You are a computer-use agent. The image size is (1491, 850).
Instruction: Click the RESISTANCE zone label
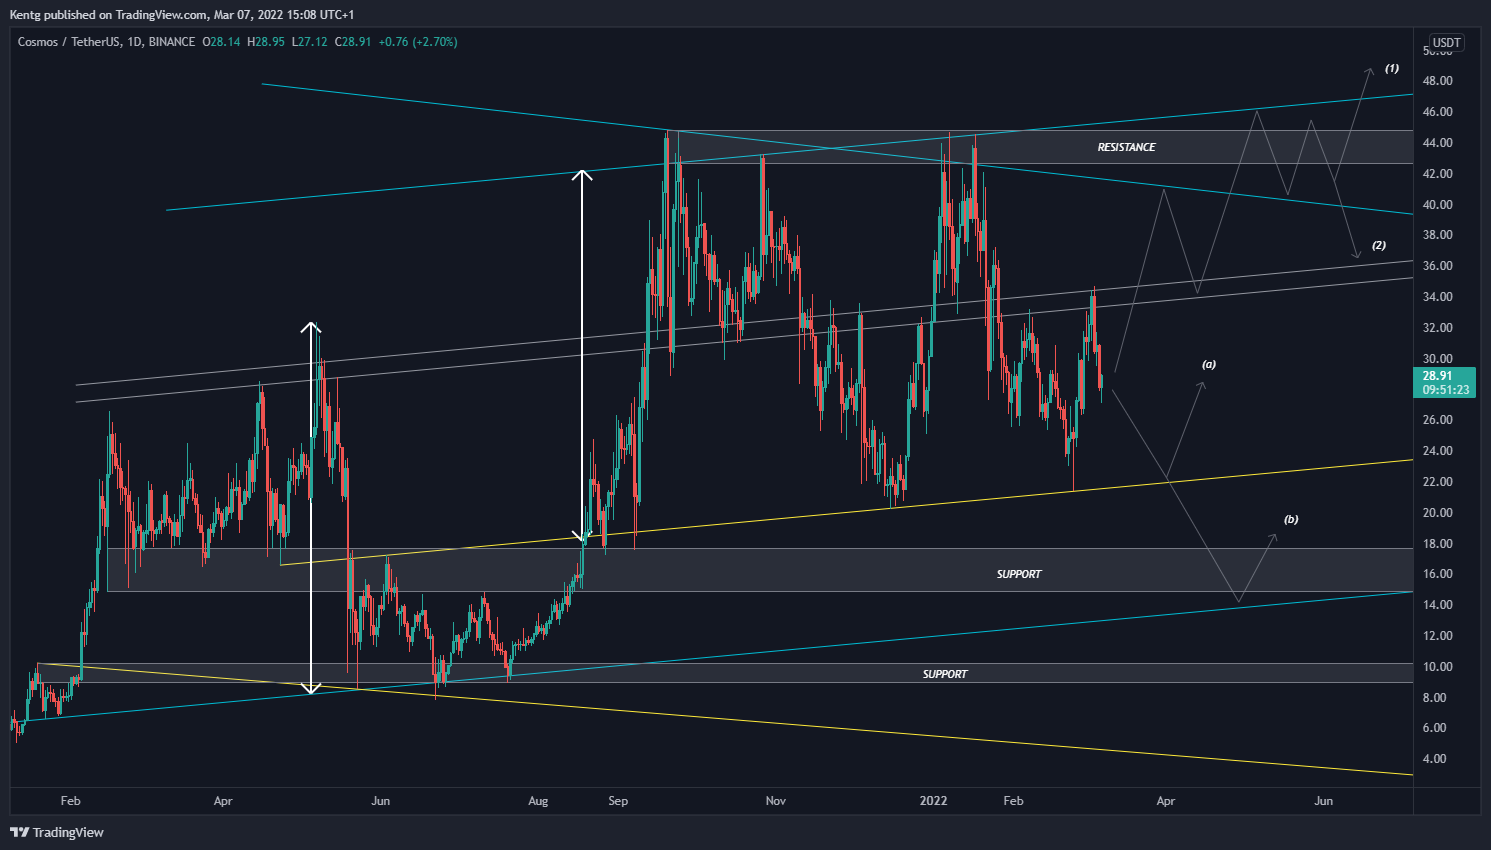pos(1126,147)
